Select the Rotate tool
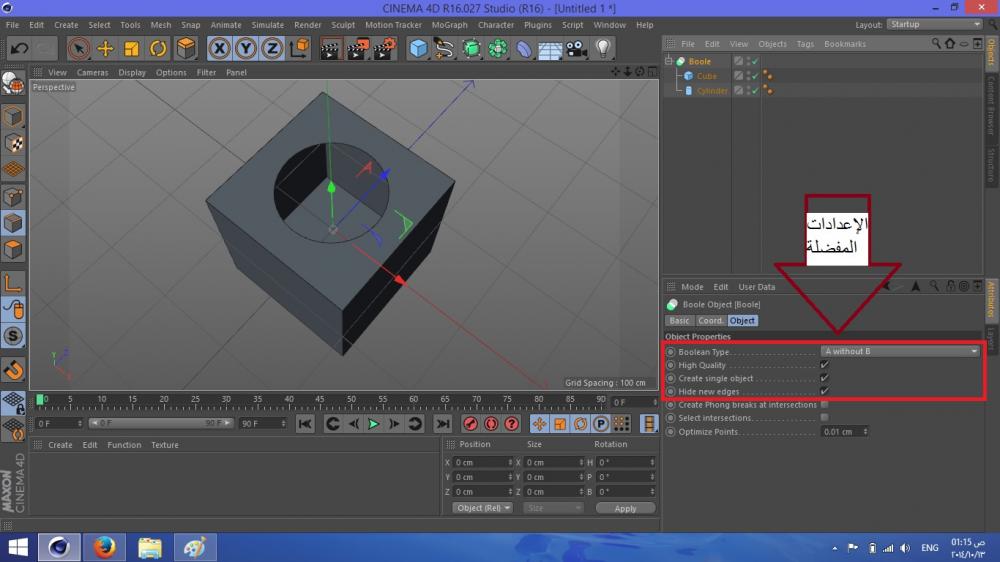The height and width of the screenshot is (562, 1000). [158, 48]
